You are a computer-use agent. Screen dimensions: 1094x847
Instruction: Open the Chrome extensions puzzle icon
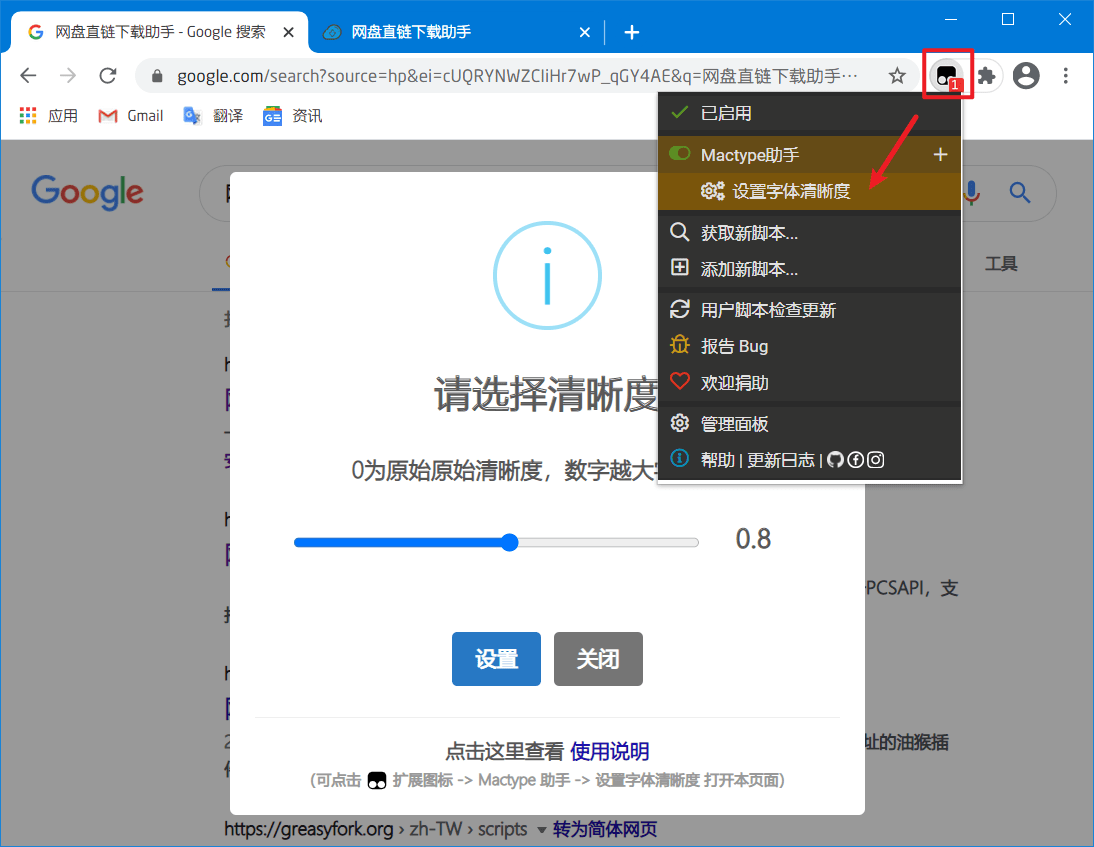pyautogui.click(x=986, y=76)
